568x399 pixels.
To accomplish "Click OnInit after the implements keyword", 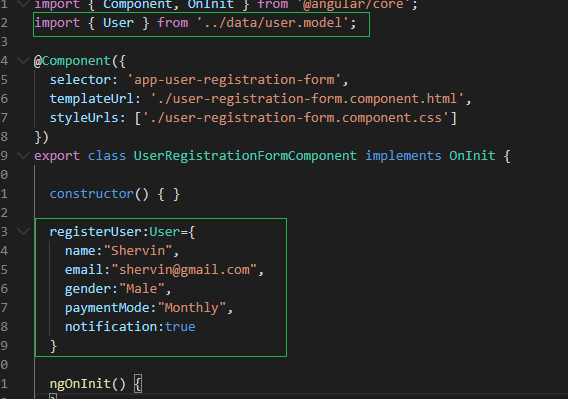I will click(472, 156).
